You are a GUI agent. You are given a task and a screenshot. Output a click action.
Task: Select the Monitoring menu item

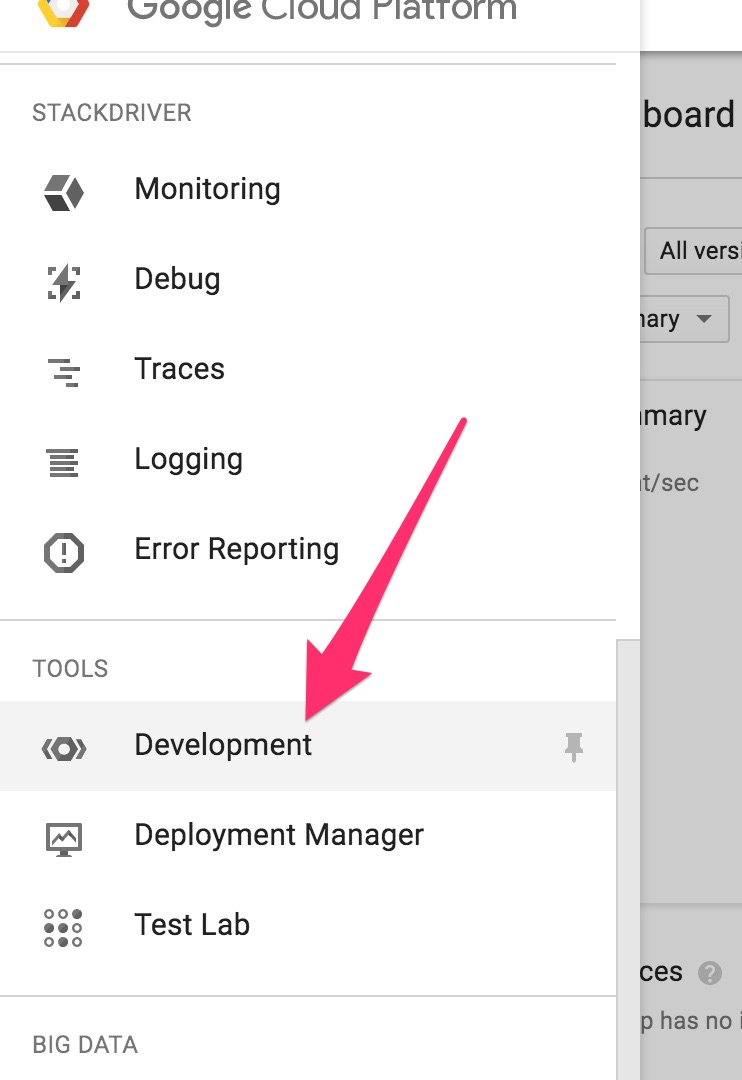point(207,189)
